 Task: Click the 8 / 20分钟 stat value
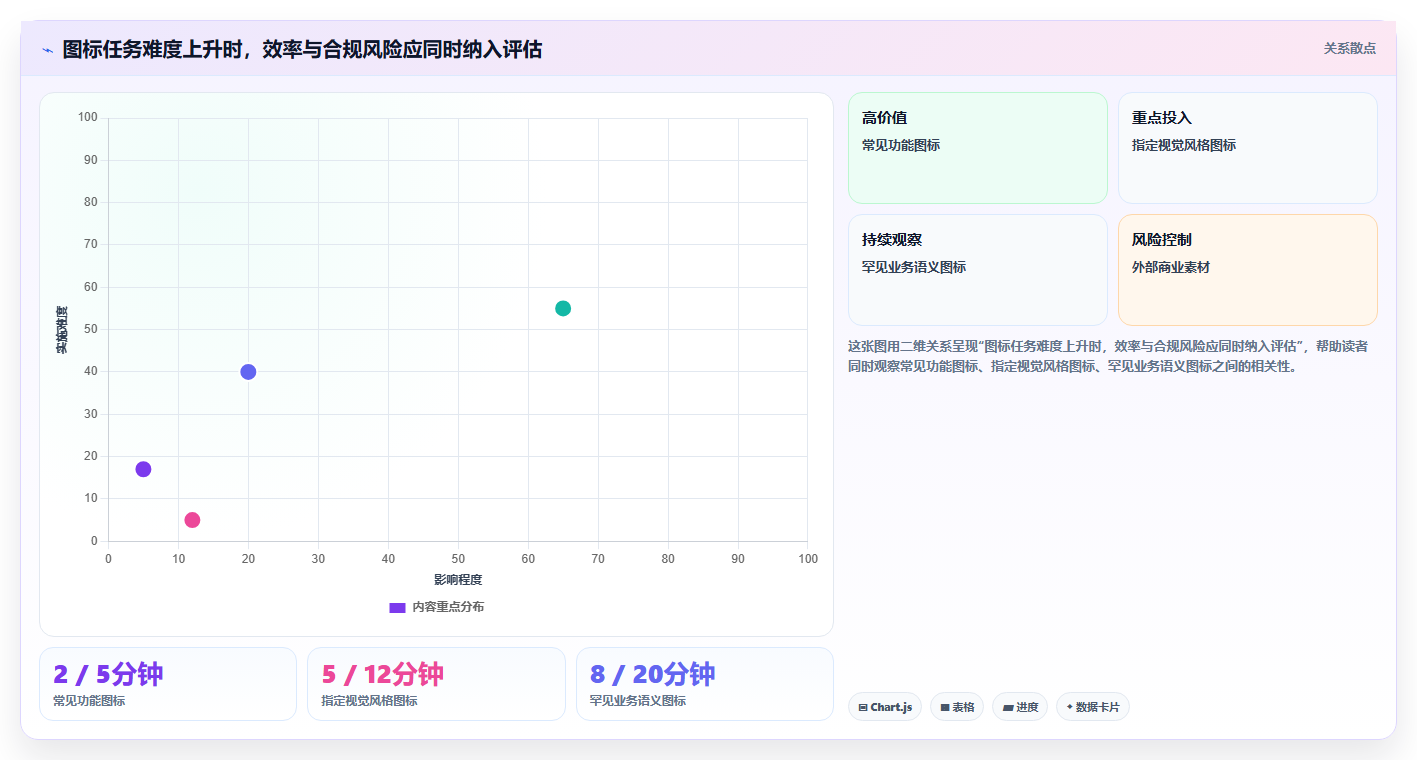[652, 674]
